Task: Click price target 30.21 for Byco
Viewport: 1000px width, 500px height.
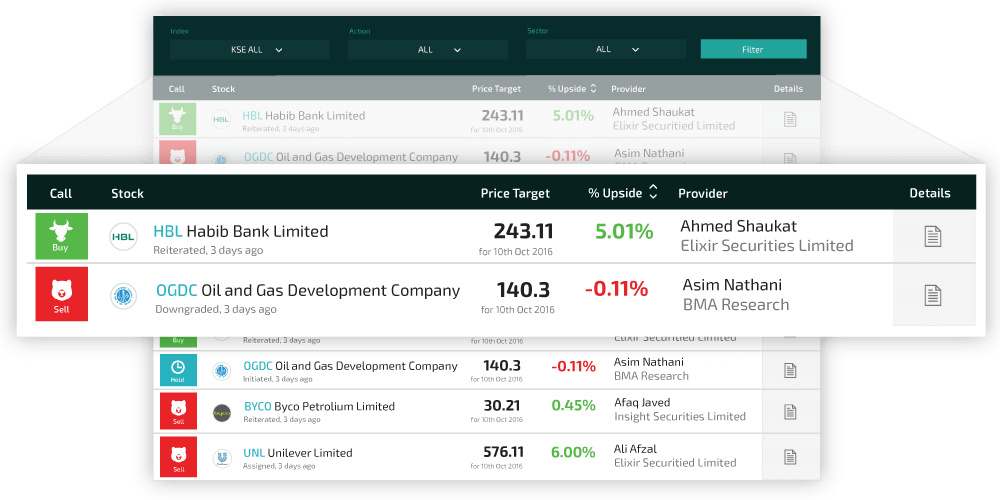Action: [502, 406]
